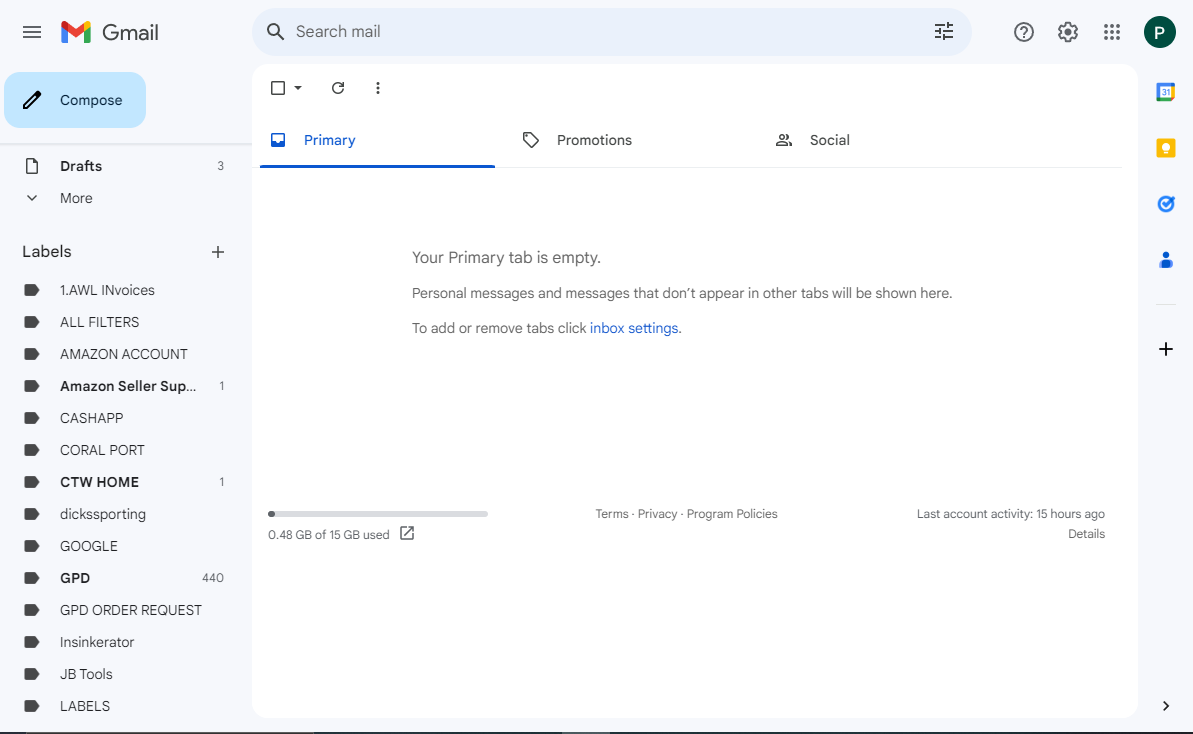Viewport: 1193px width, 734px height.
Task: Get add-ons plus icon in side panel
Action: point(1166,349)
